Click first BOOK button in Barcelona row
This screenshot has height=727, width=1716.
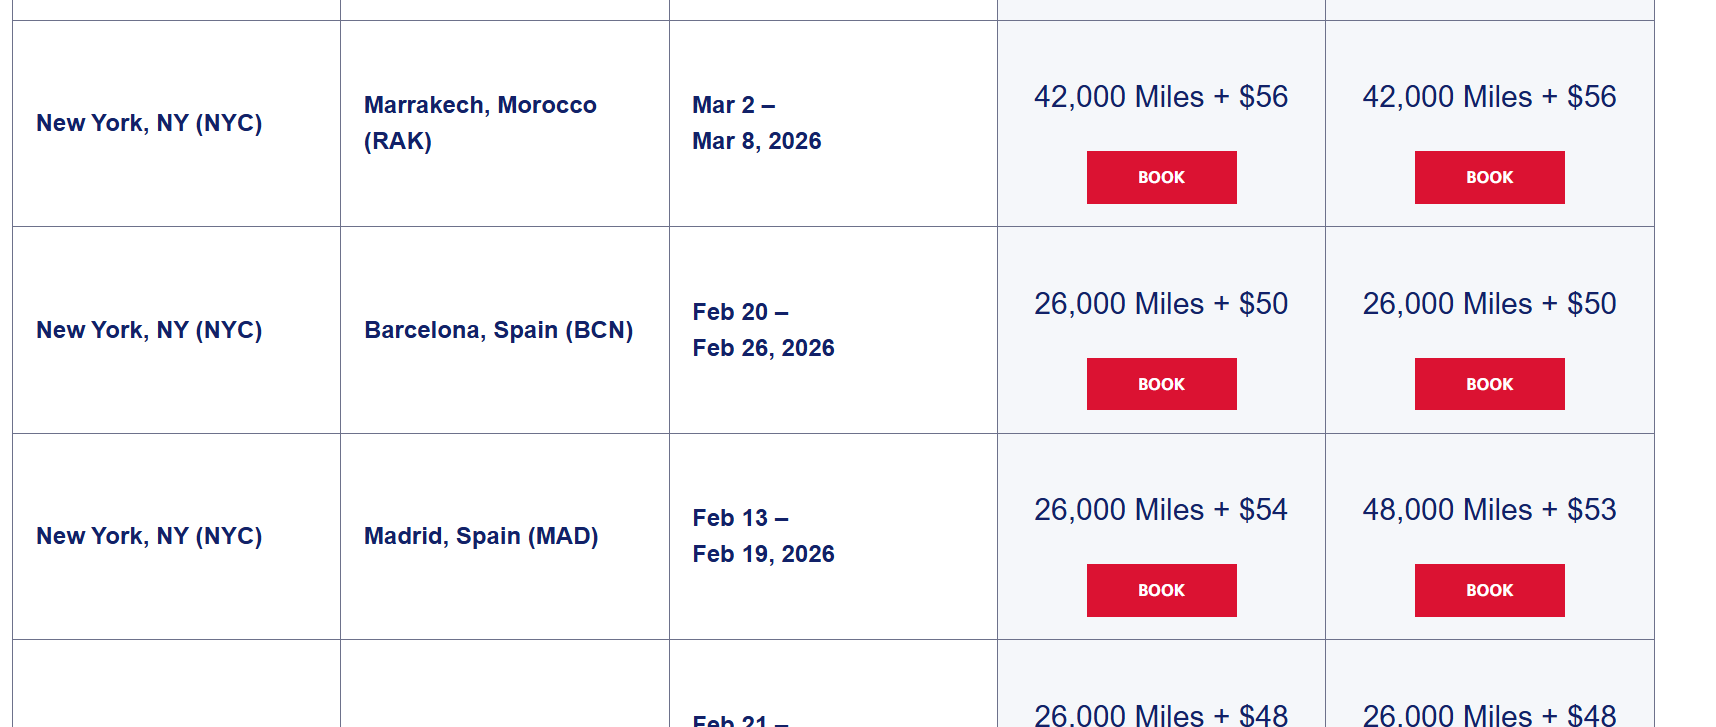point(1161,384)
